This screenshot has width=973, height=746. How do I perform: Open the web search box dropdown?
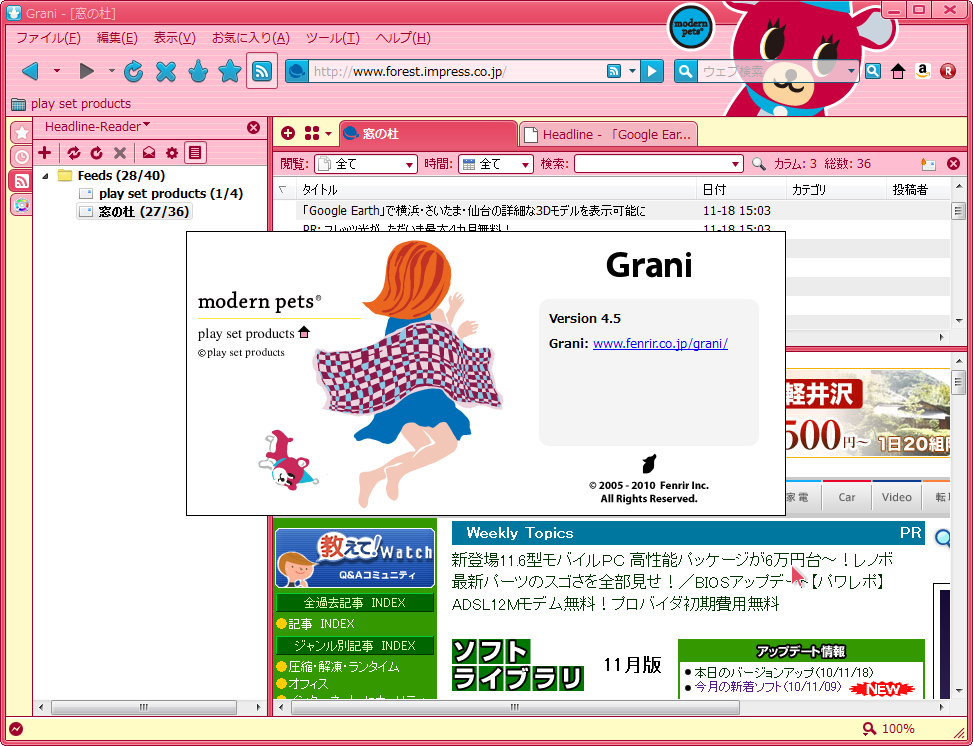click(x=851, y=71)
